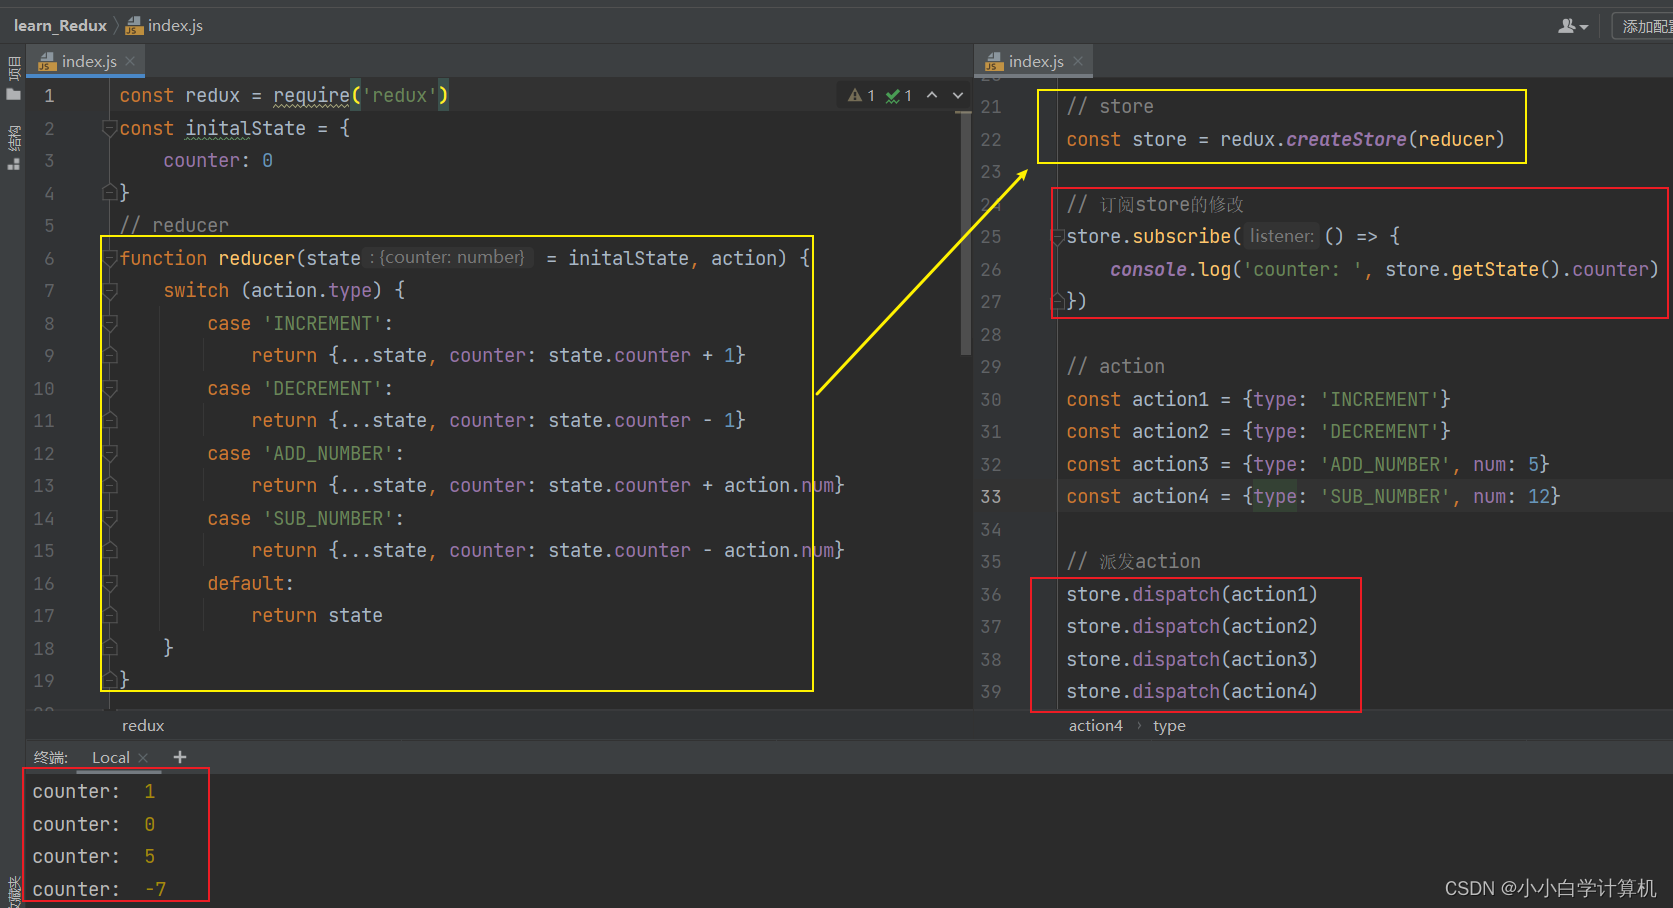Click learn_Redux in the navigation breadcrumb
Screen dimensions: 1673x908
click(60, 26)
